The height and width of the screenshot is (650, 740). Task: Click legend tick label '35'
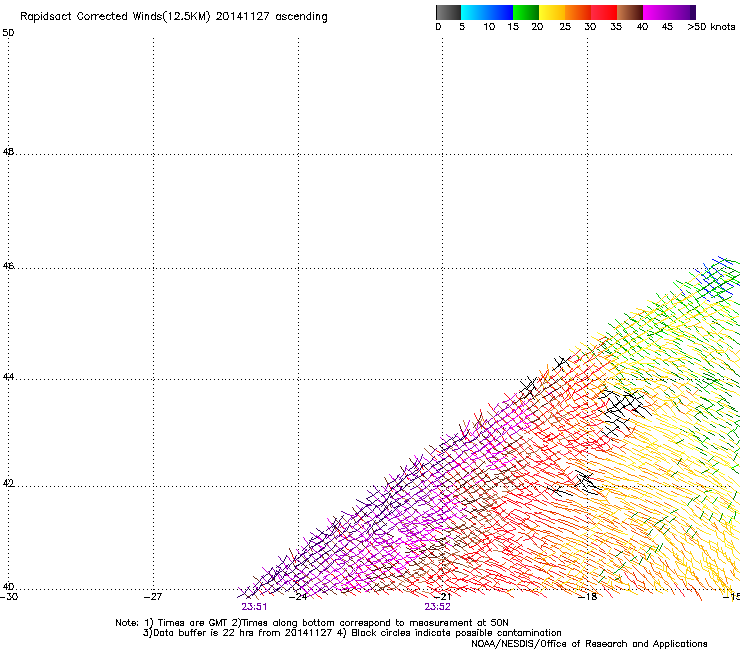(x=616, y=27)
